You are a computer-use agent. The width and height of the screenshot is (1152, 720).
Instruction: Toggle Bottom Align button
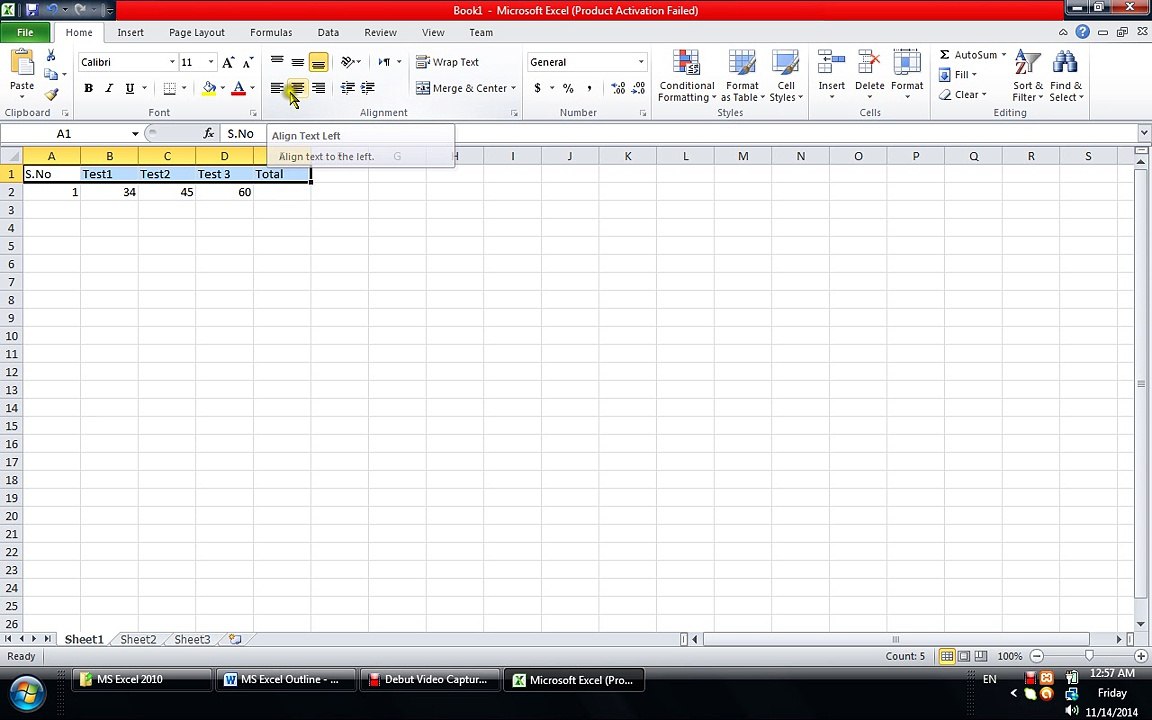coord(318,62)
